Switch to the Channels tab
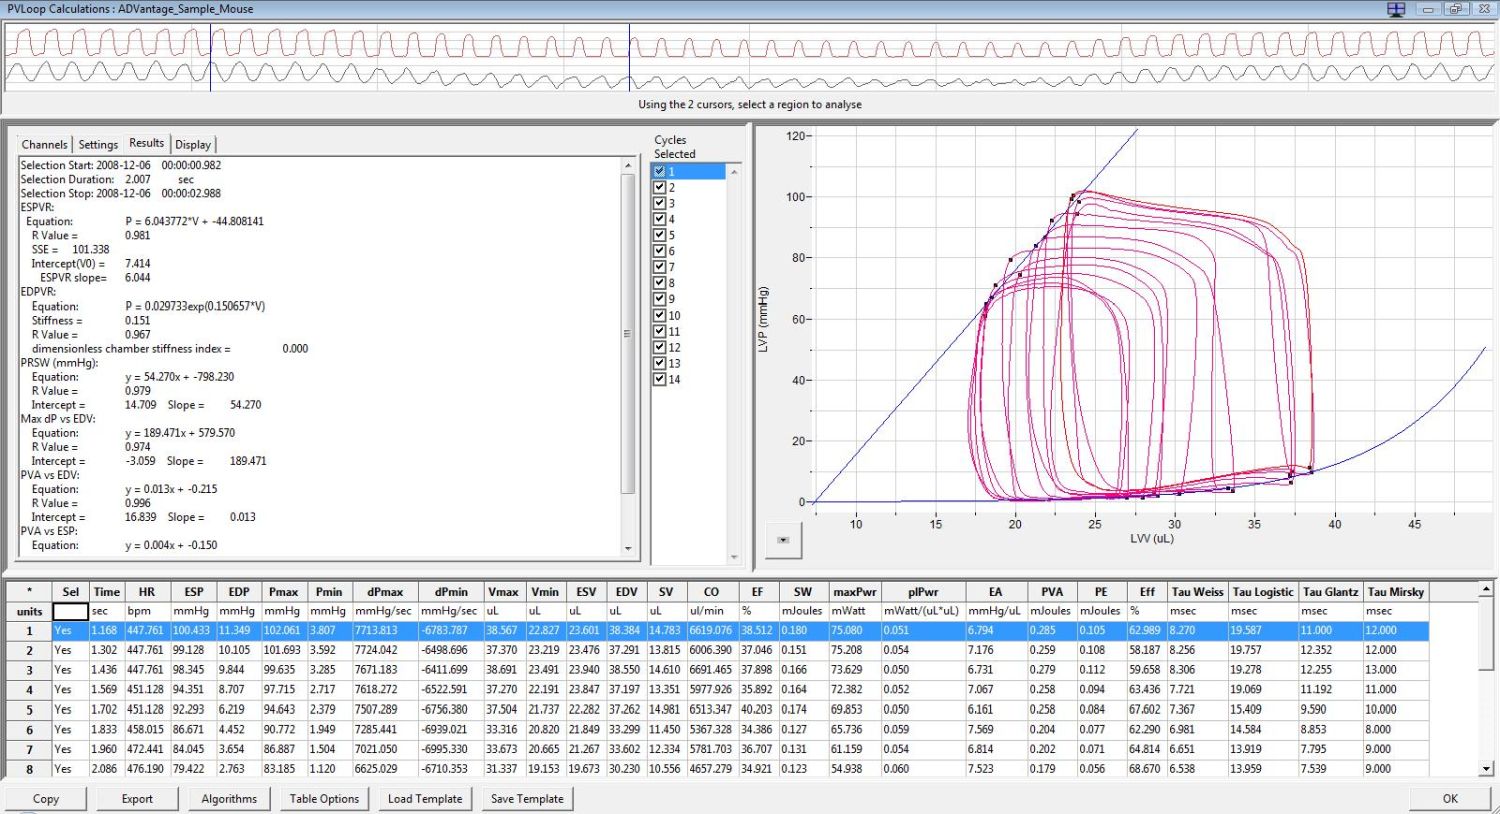The width and height of the screenshot is (1500, 814). tap(45, 145)
